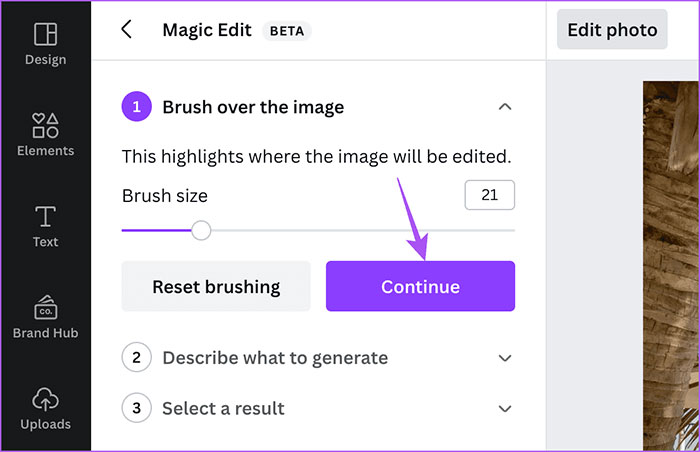Open the Elements sidebar icon
The height and width of the screenshot is (452, 700).
pos(45,126)
